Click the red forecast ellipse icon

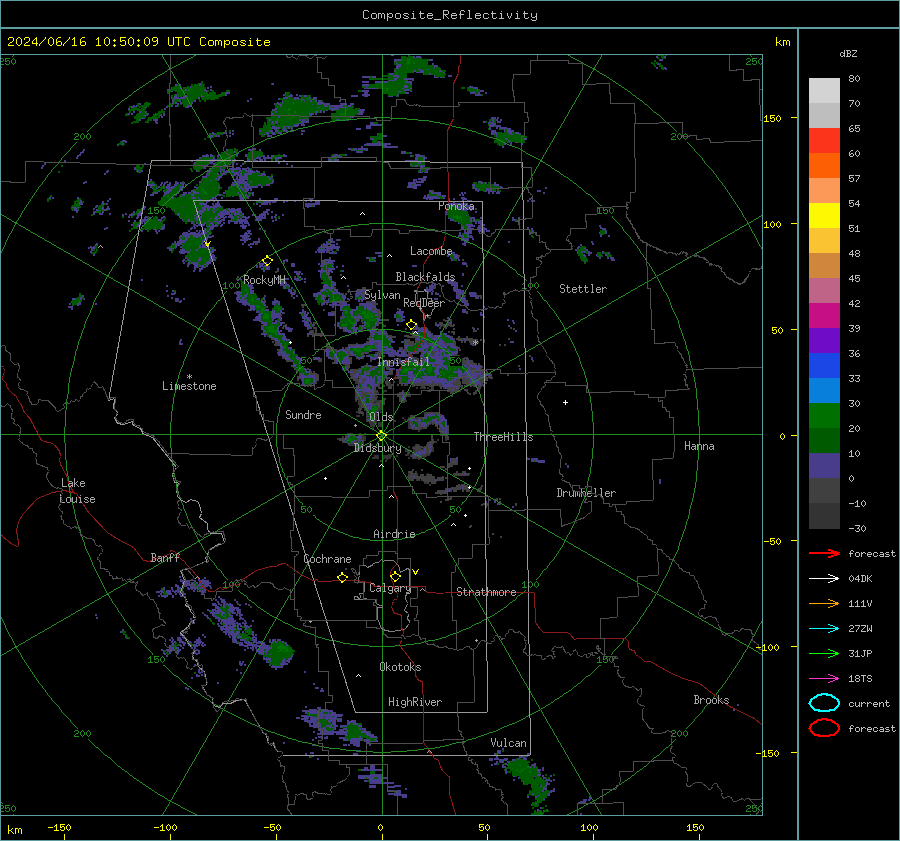click(824, 728)
